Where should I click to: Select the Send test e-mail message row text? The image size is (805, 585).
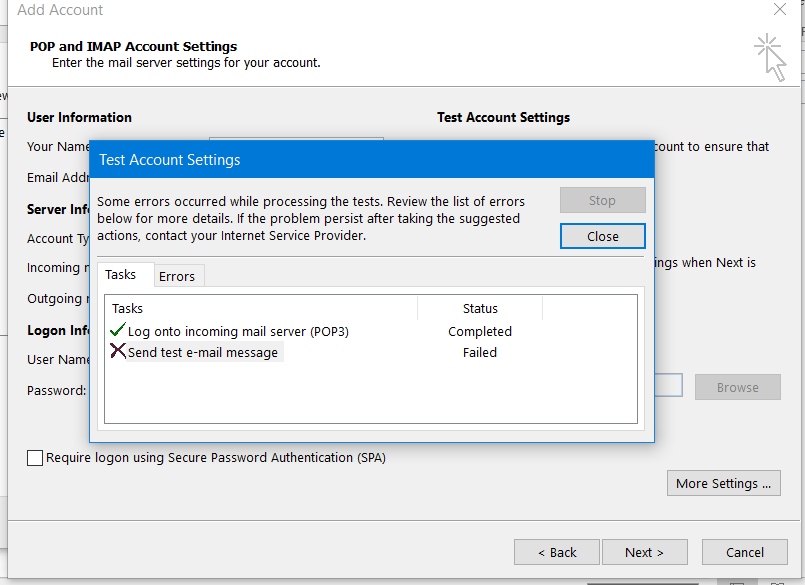(x=203, y=352)
